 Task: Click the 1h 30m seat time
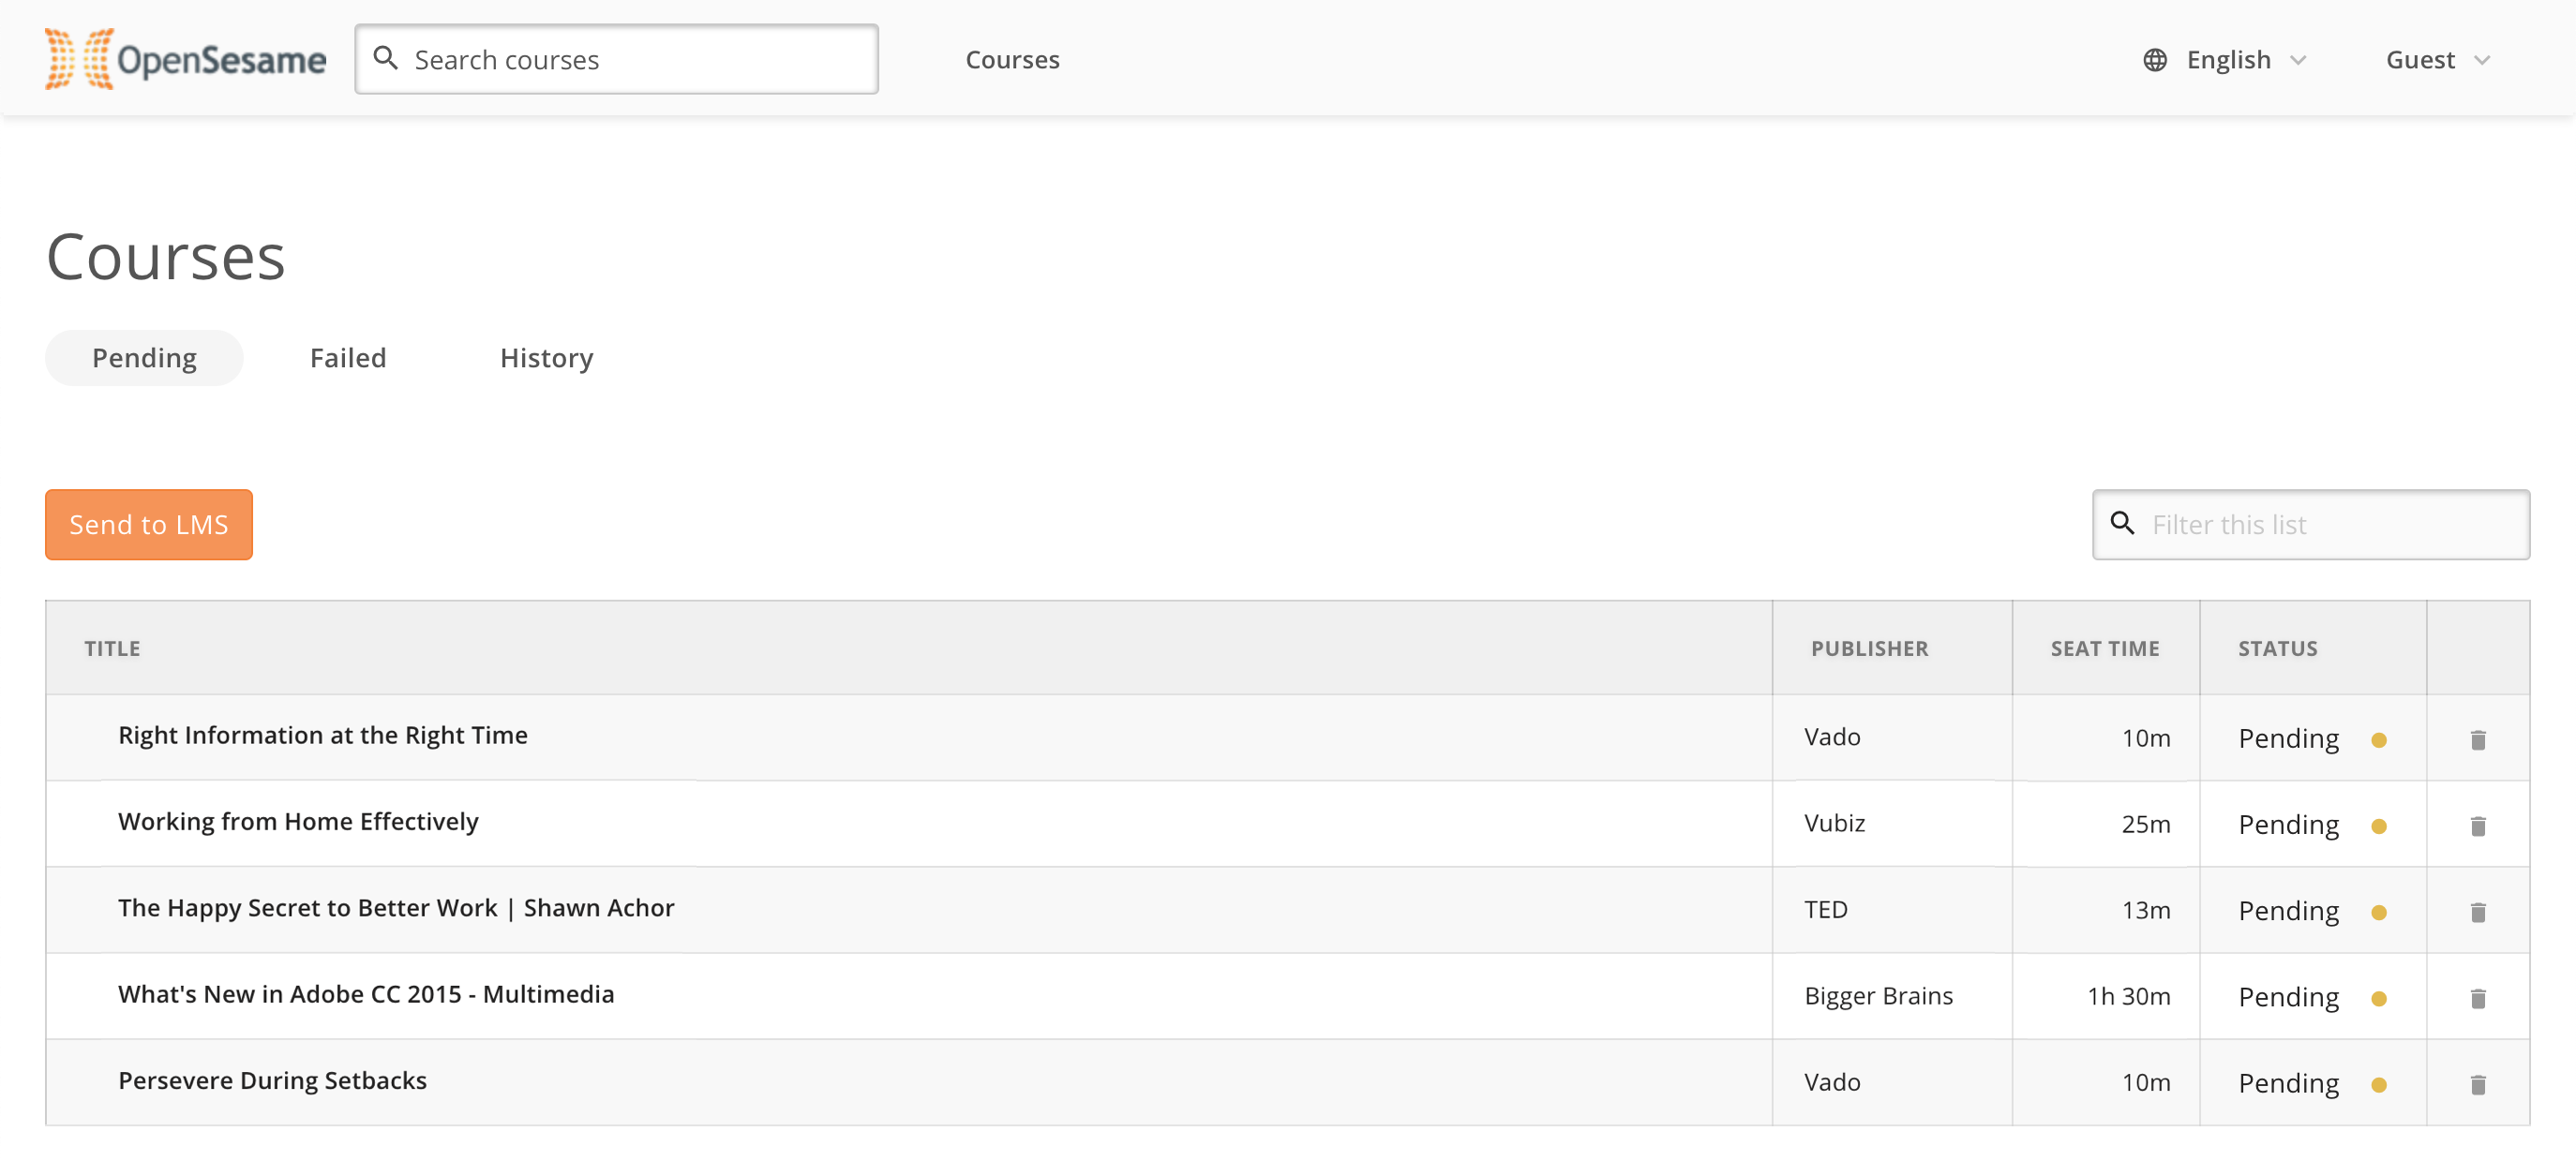click(2129, 995)
